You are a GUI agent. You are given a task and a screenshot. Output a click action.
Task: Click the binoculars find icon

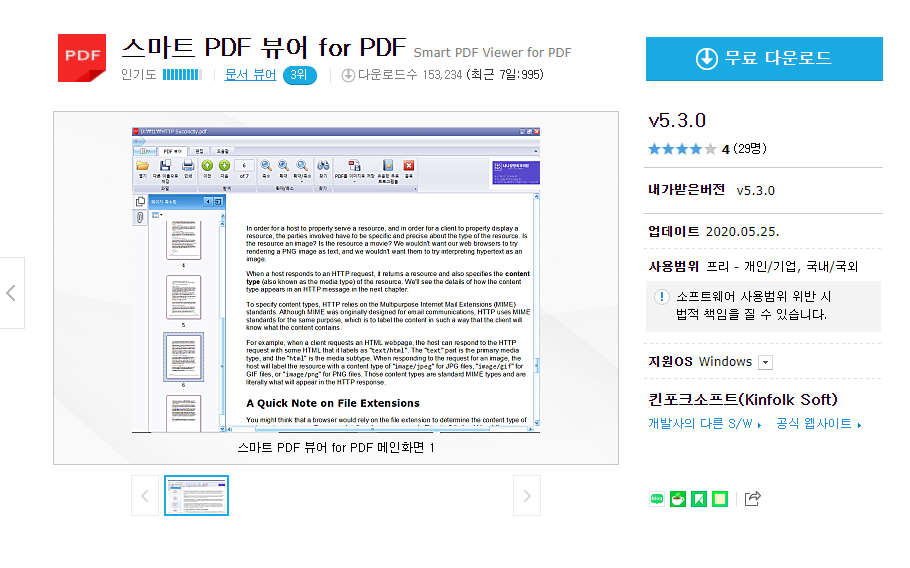tap(323, 166)
